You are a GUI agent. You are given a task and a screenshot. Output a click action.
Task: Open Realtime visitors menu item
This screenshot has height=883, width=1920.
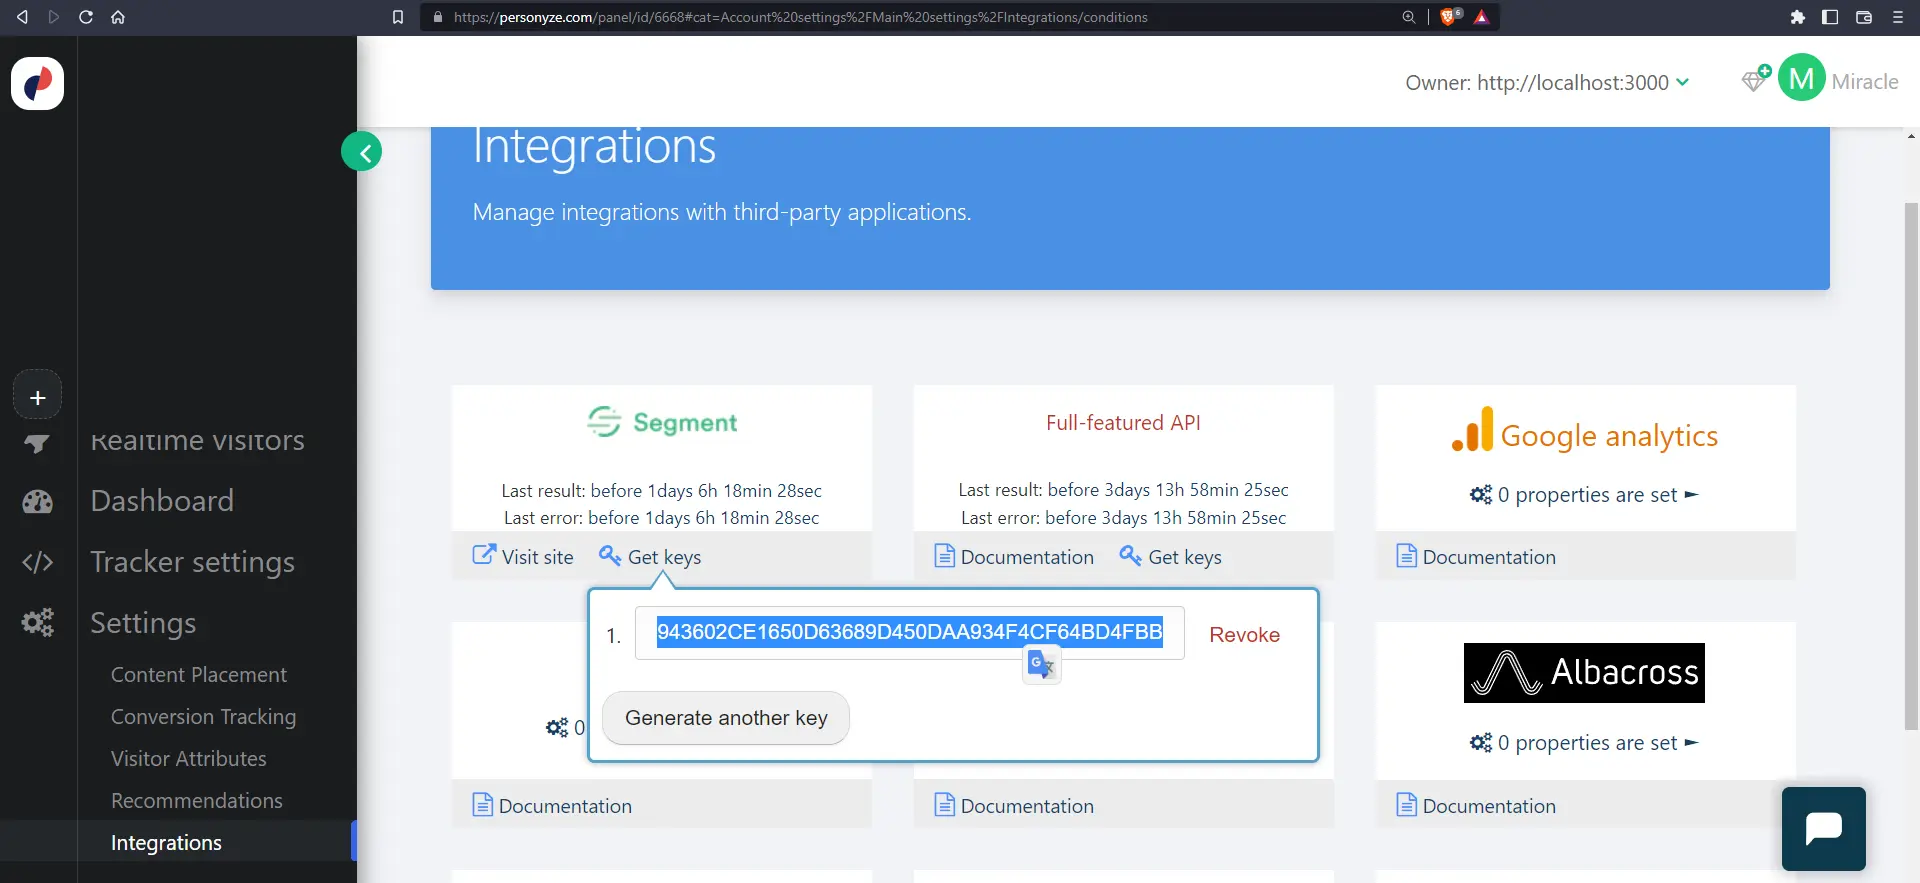(198, 440)
